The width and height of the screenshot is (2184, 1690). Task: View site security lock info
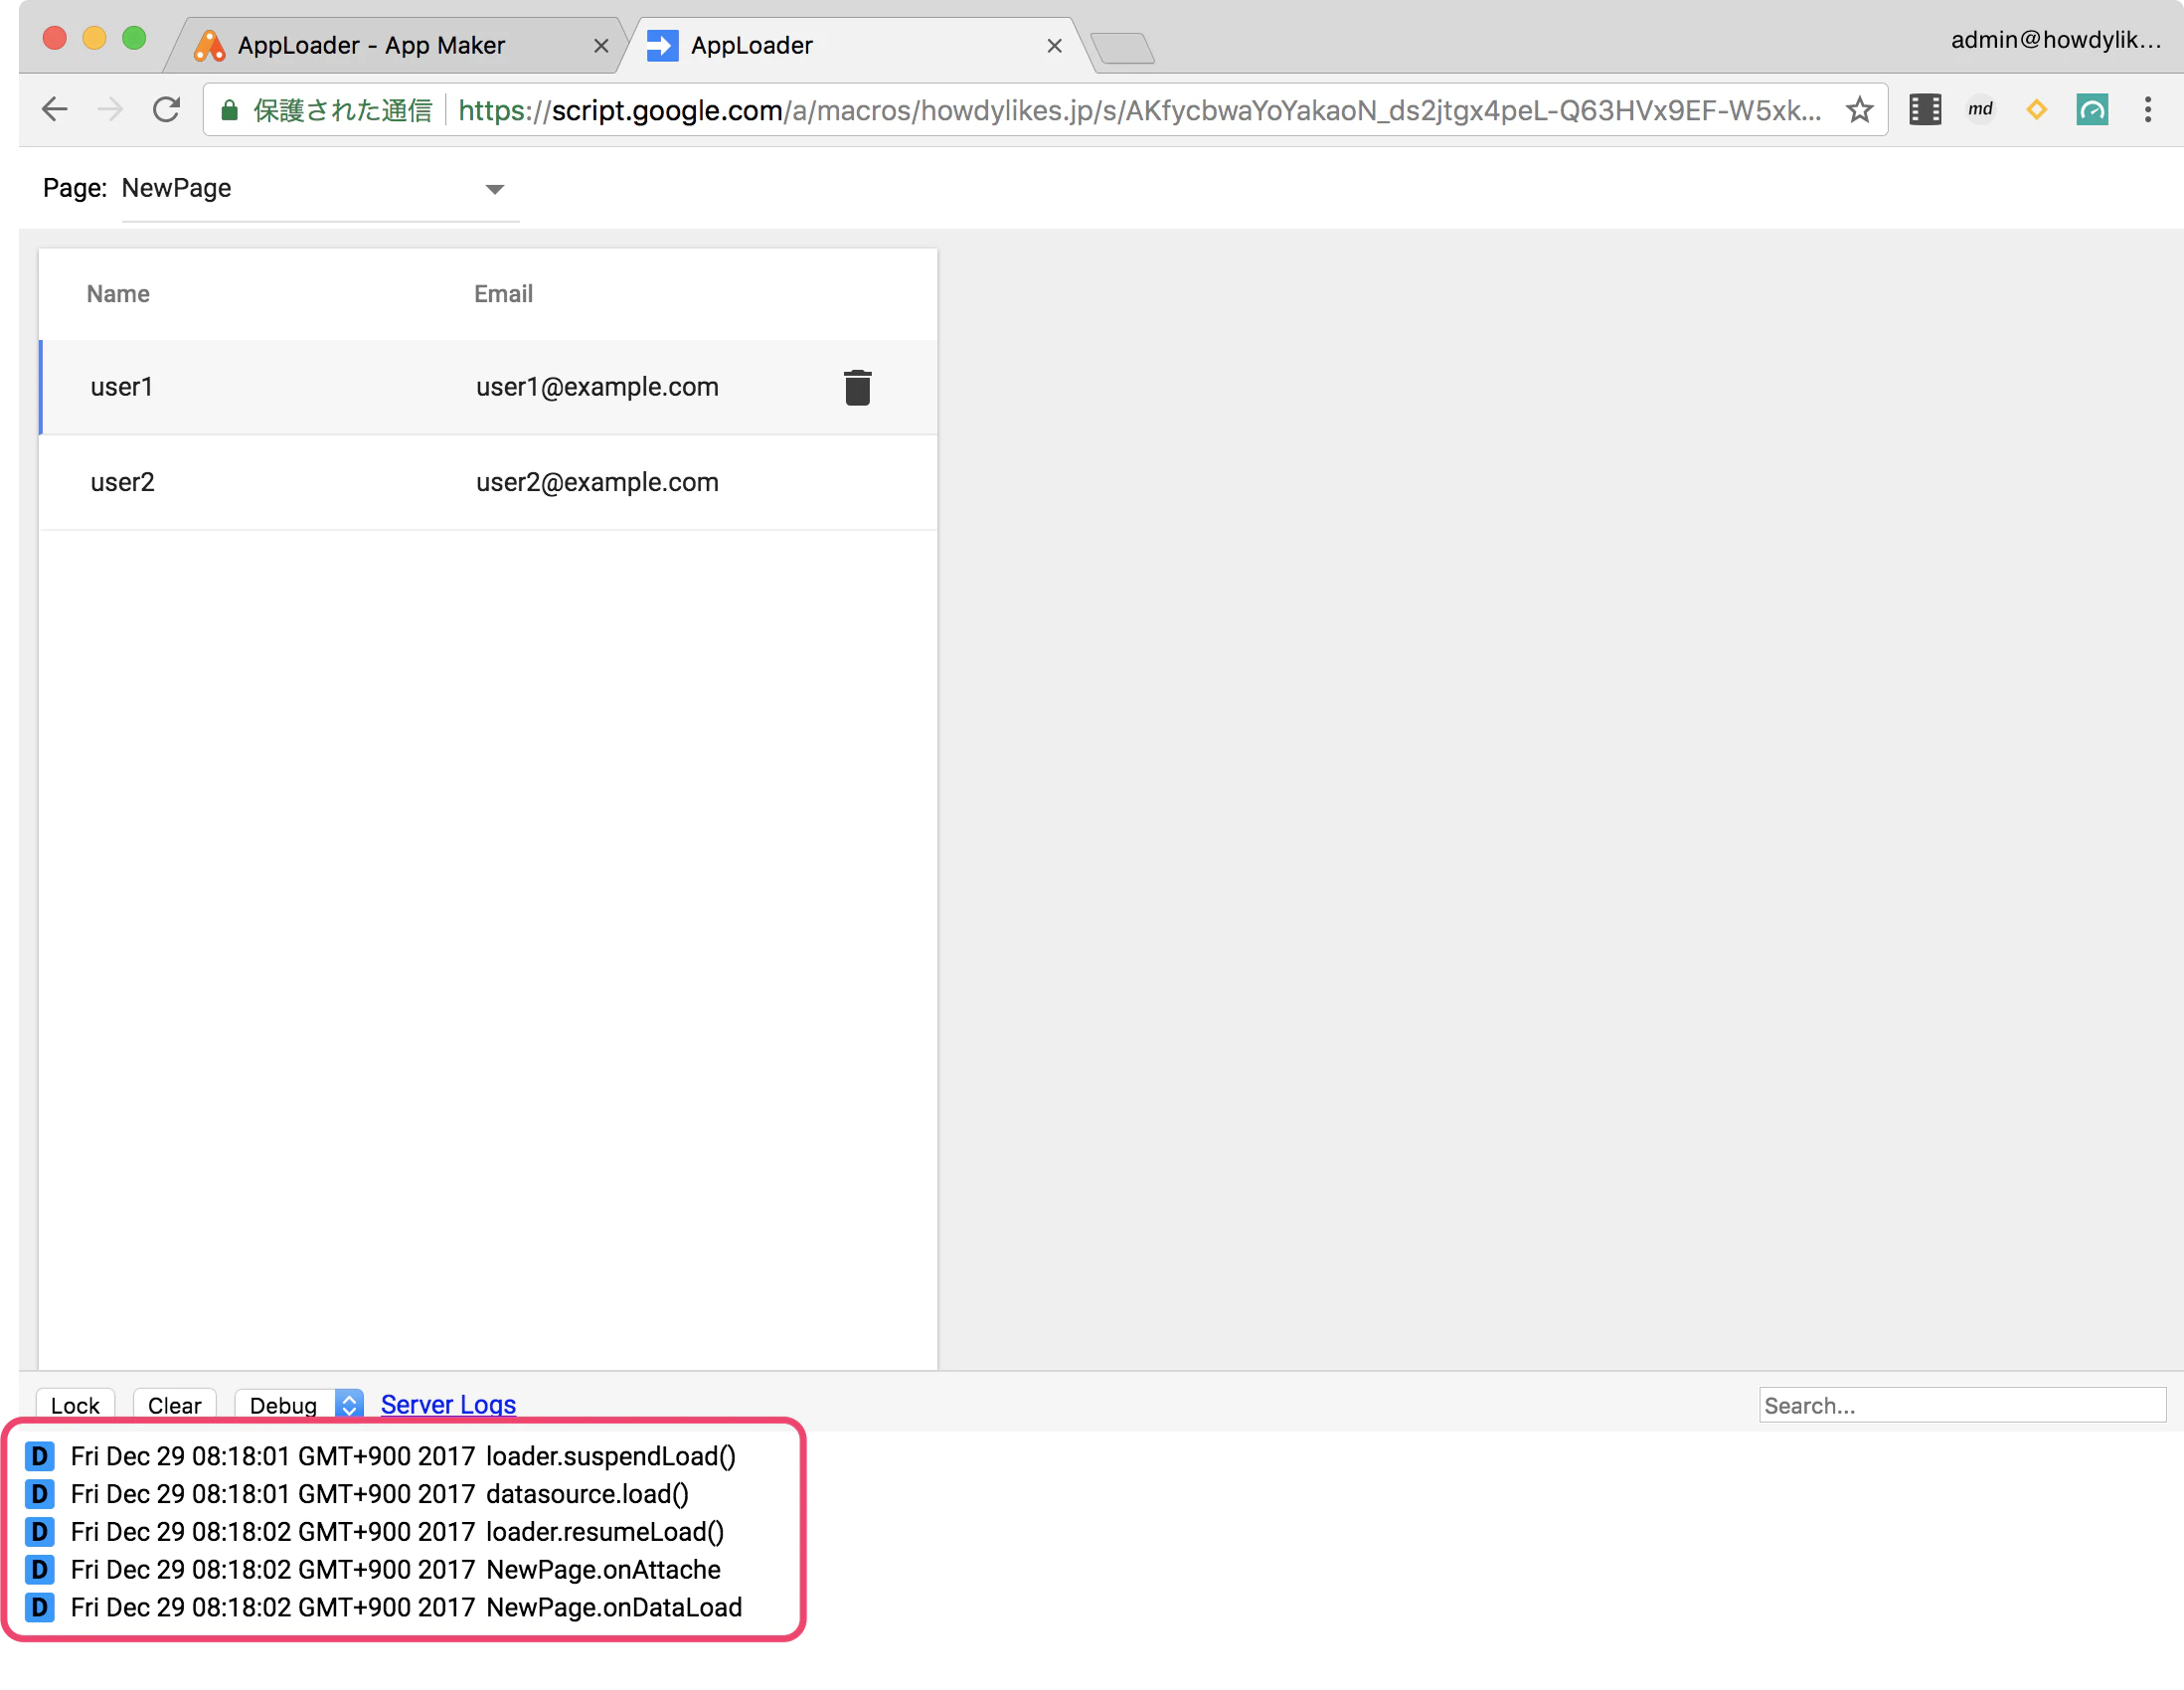click(x=229, y=110)
